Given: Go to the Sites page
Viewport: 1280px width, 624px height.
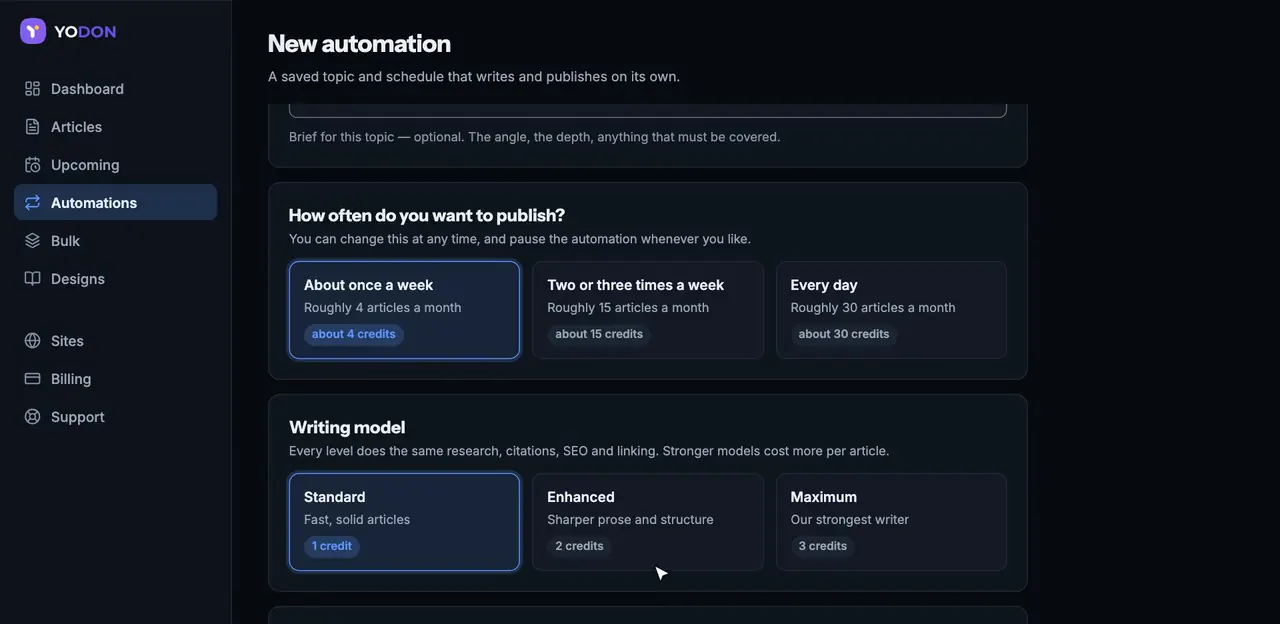Looking at the screenshot, I should [115, 341].
